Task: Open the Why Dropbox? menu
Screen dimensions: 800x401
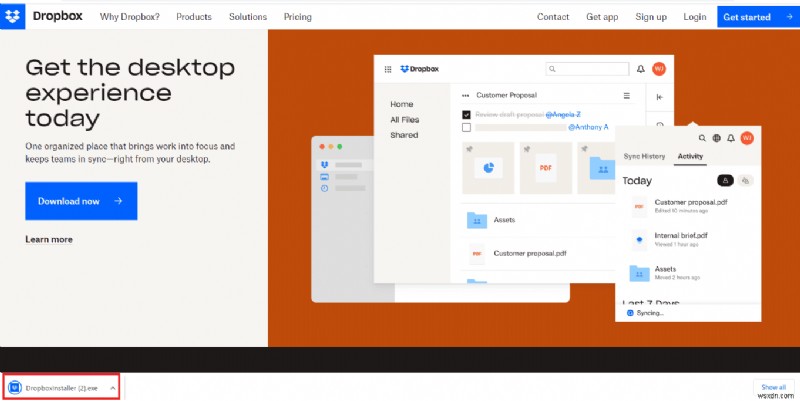Action: pos(130,17)
